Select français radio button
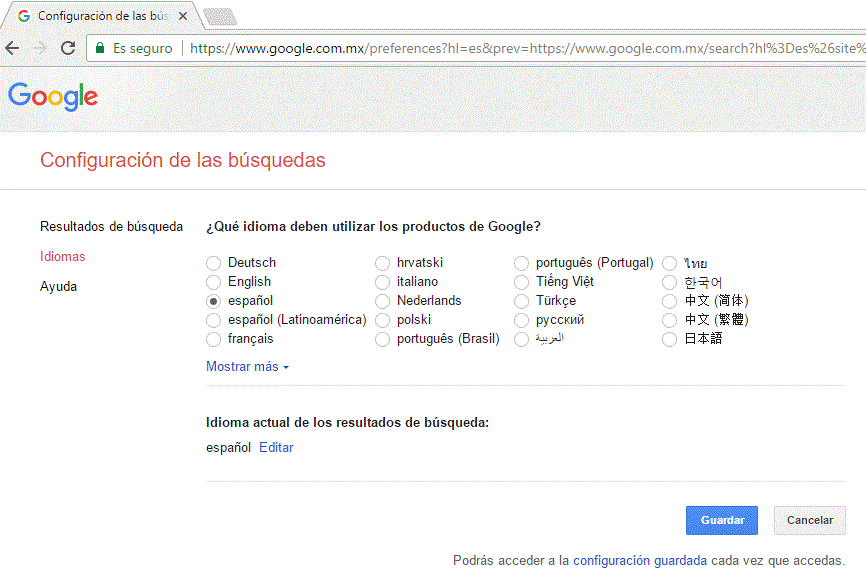This screenshot has width=866, height=583. click(213, 339)
